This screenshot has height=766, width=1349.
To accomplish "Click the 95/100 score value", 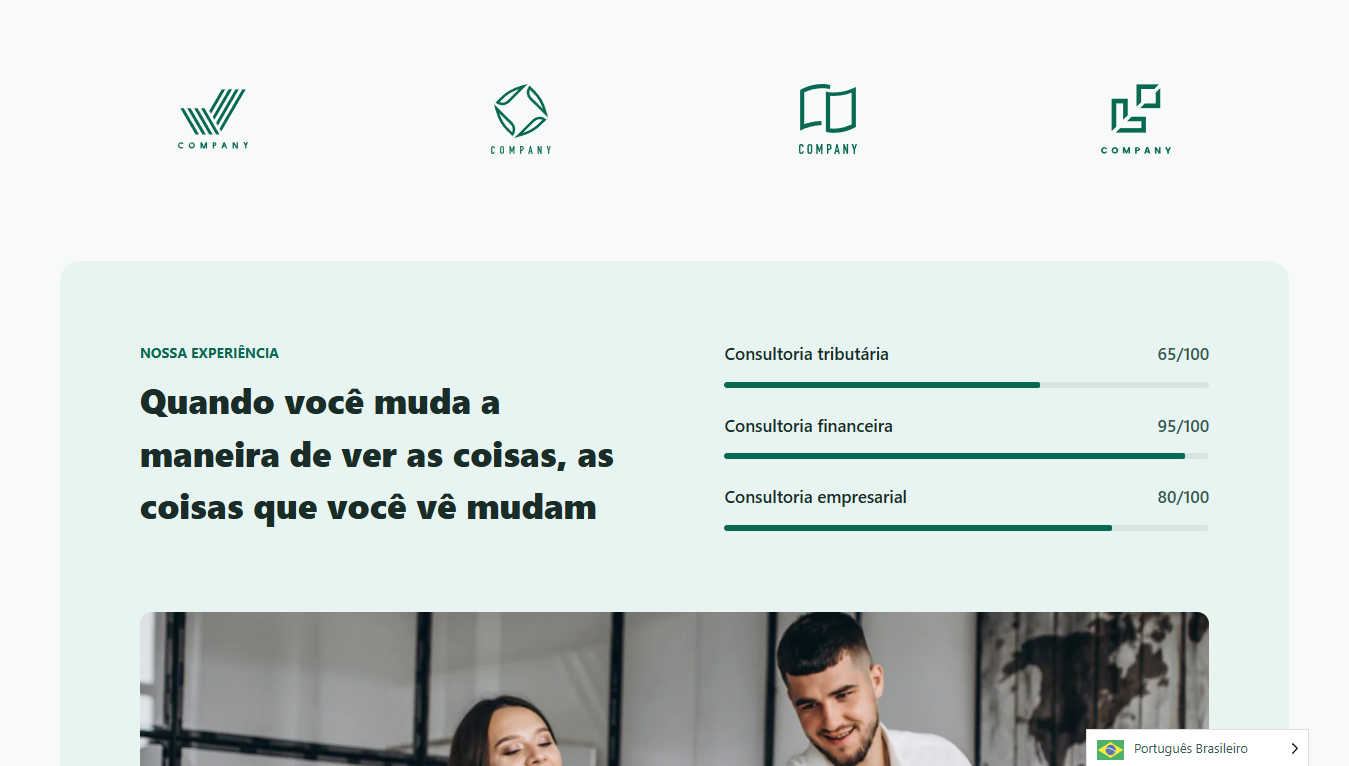I will [x=1183, y=426].
